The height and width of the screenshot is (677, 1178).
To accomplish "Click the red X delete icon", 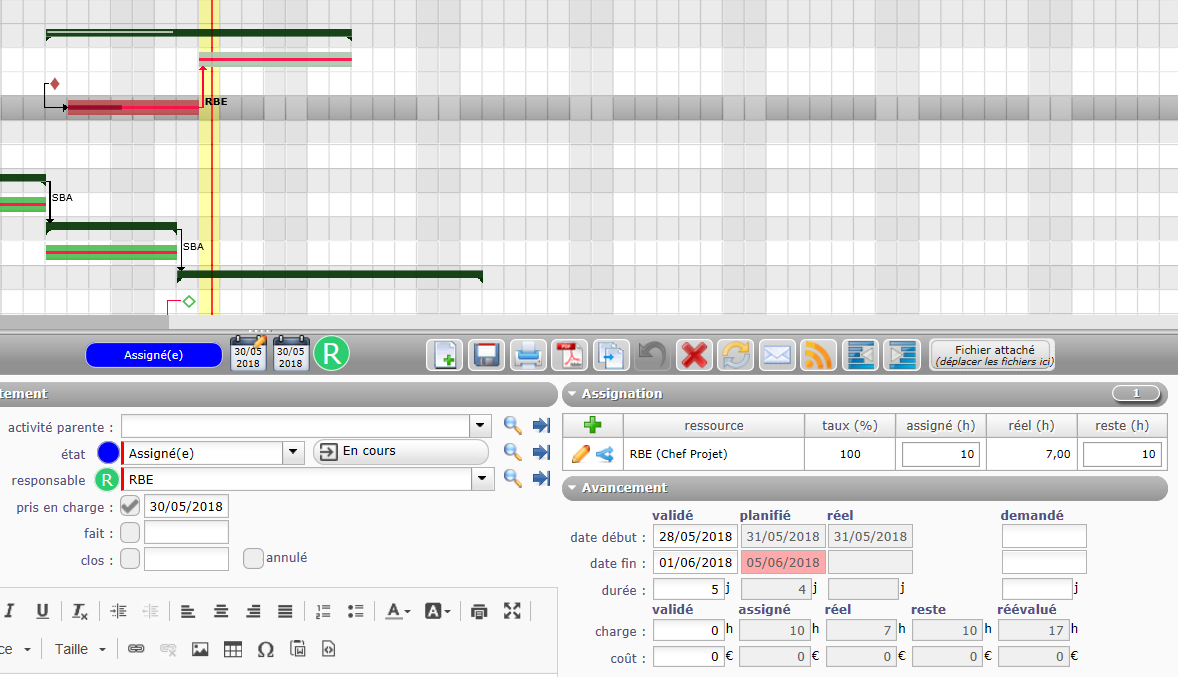I will (x=693, y=355).
